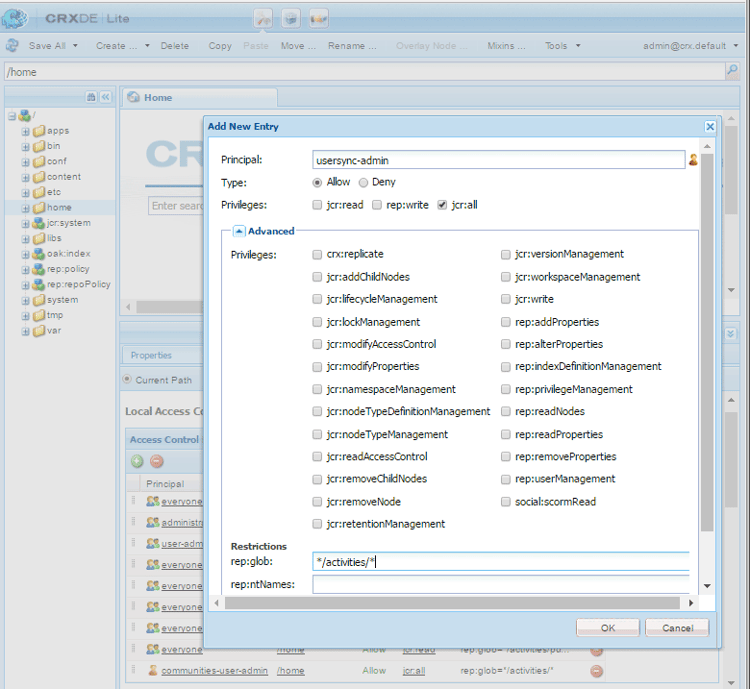Image resolution: width=750 pixels, height=689 pixels.
Task: Switch to the Properties tab
Action: (x=151, y=355)
